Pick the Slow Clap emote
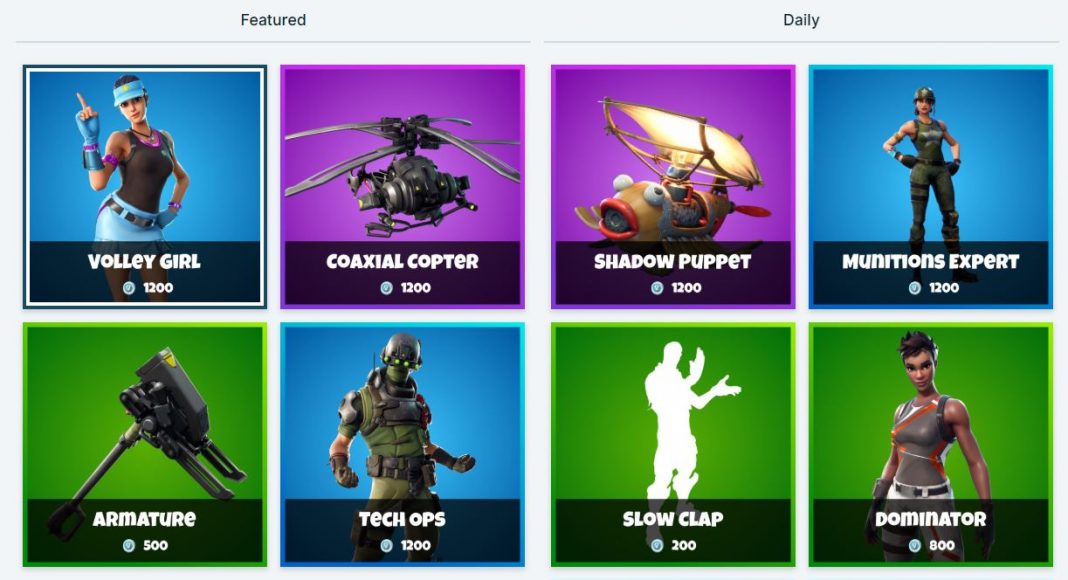The width and height of the screenshot is (1068, 580). 673,445
